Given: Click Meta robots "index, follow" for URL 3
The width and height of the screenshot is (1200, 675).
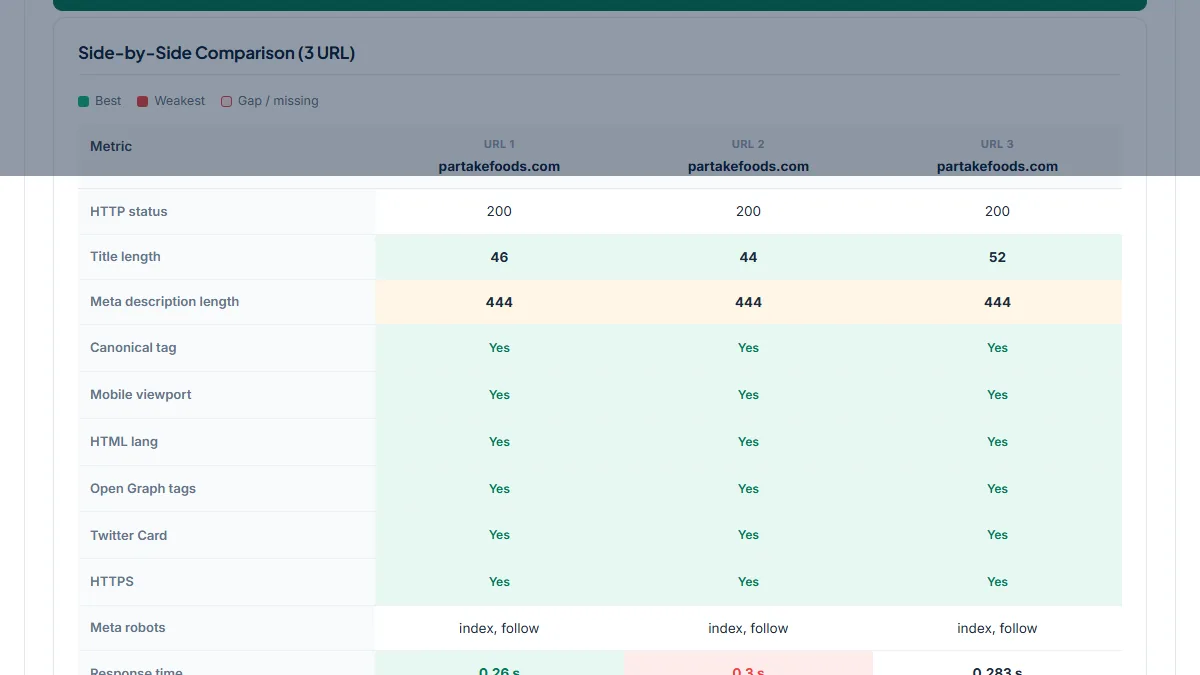Looking at the screenshot, I should tap(997, 628).
